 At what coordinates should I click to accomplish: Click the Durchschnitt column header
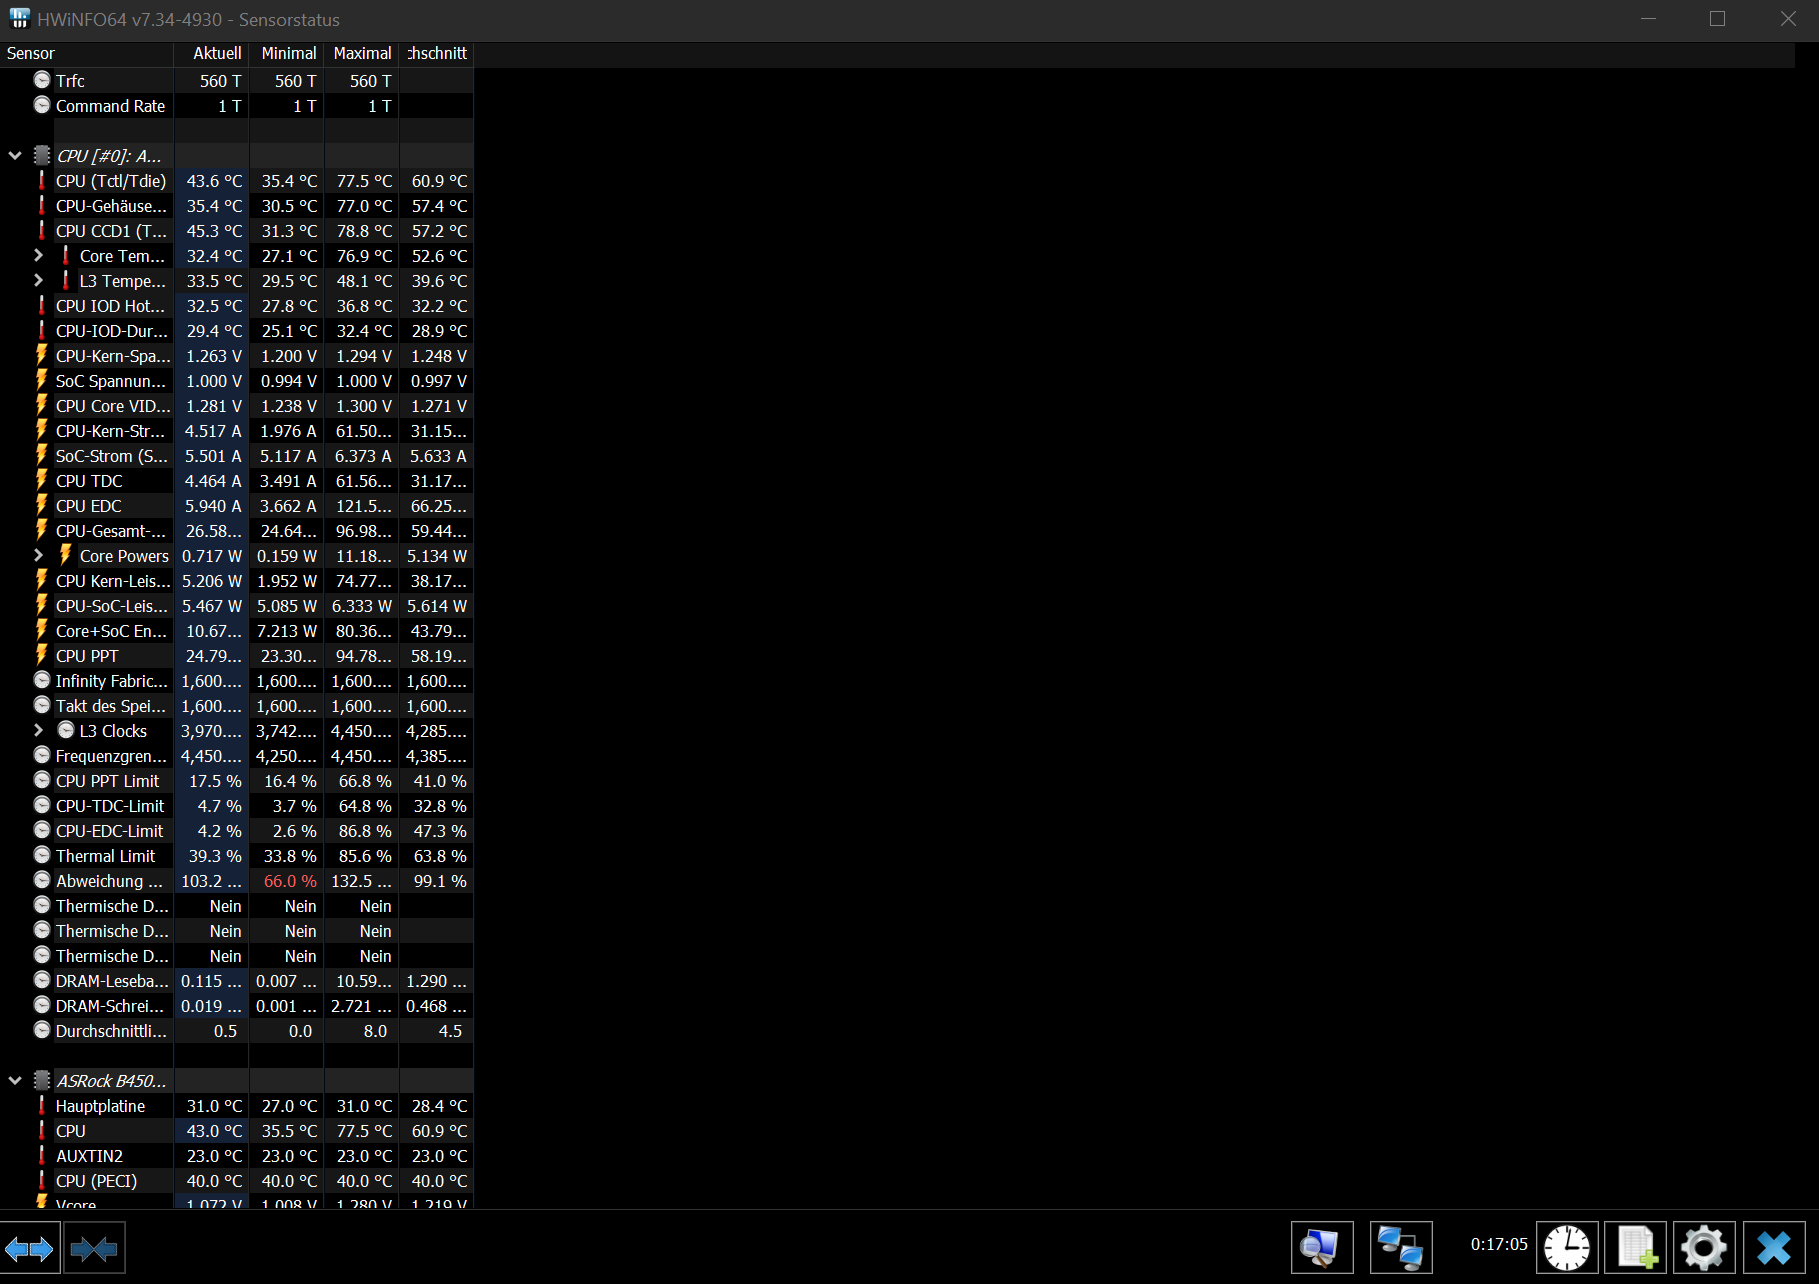click(437, 54)
